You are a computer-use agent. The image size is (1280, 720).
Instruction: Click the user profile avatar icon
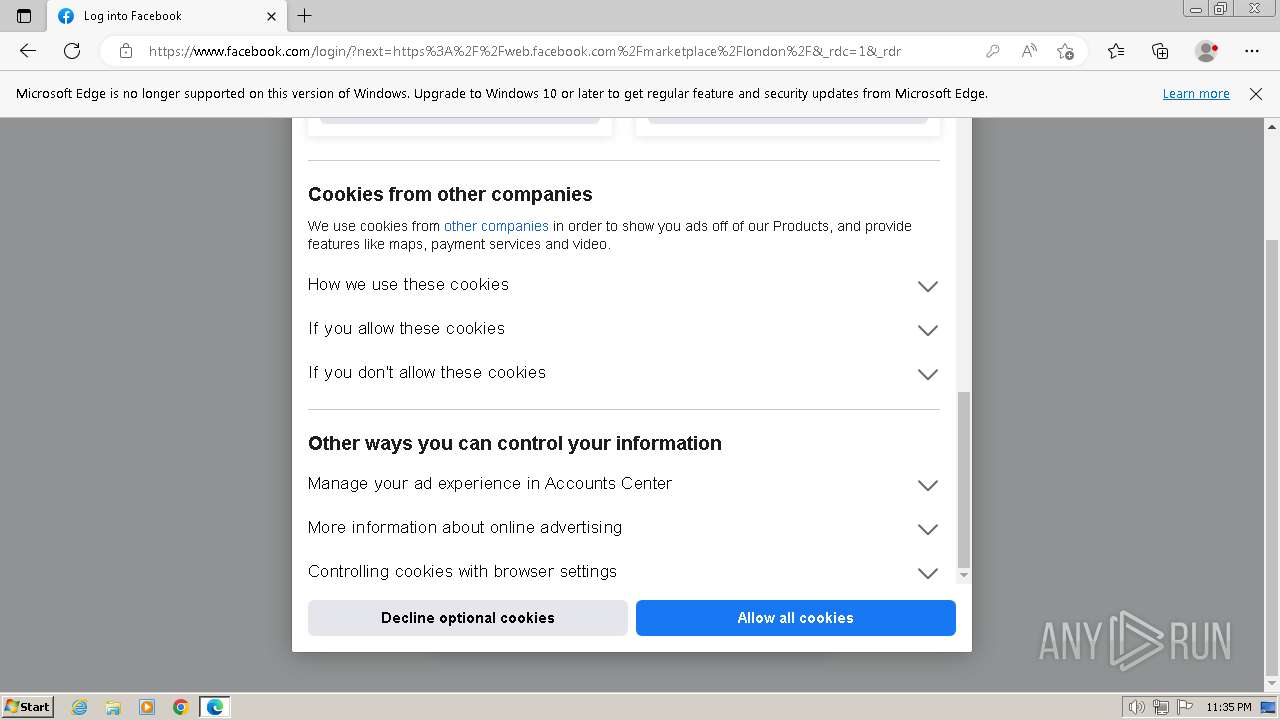pyautogui.click(x=1206, y=51)
